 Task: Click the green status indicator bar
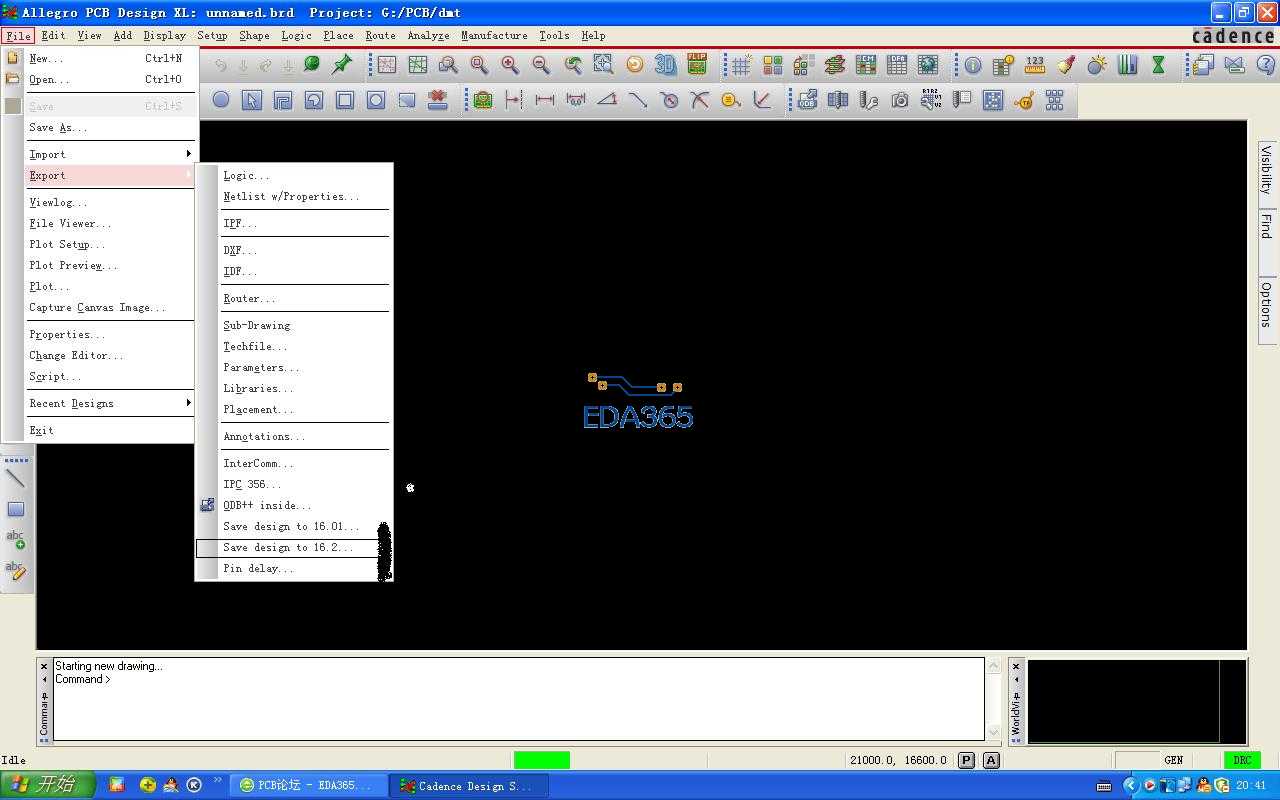tap(542, 760)
